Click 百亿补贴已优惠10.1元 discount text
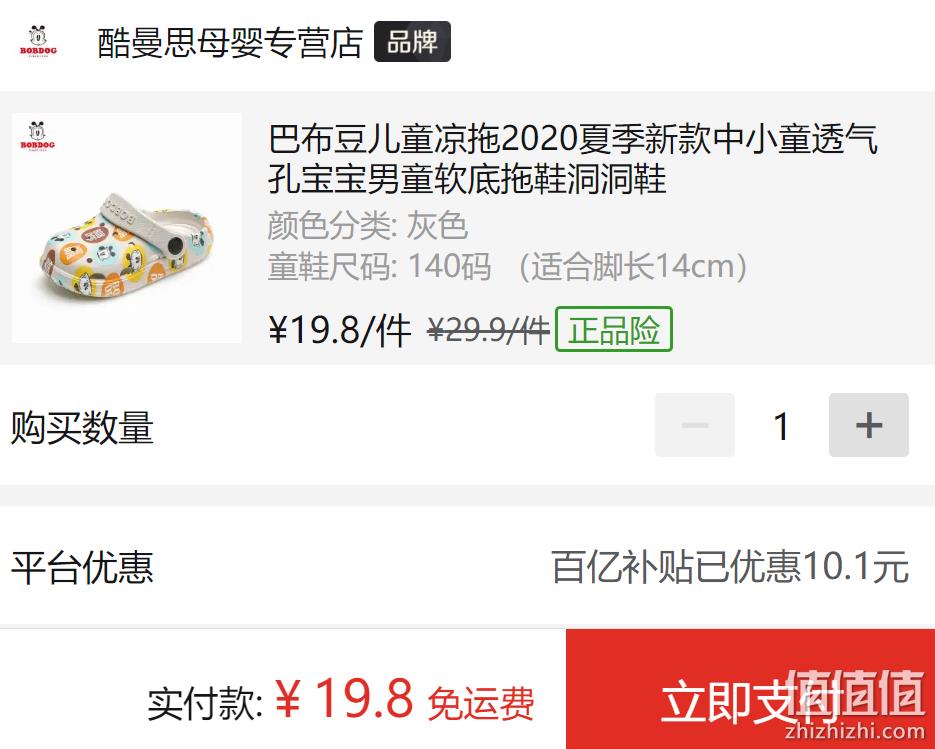 coord(730,567)
